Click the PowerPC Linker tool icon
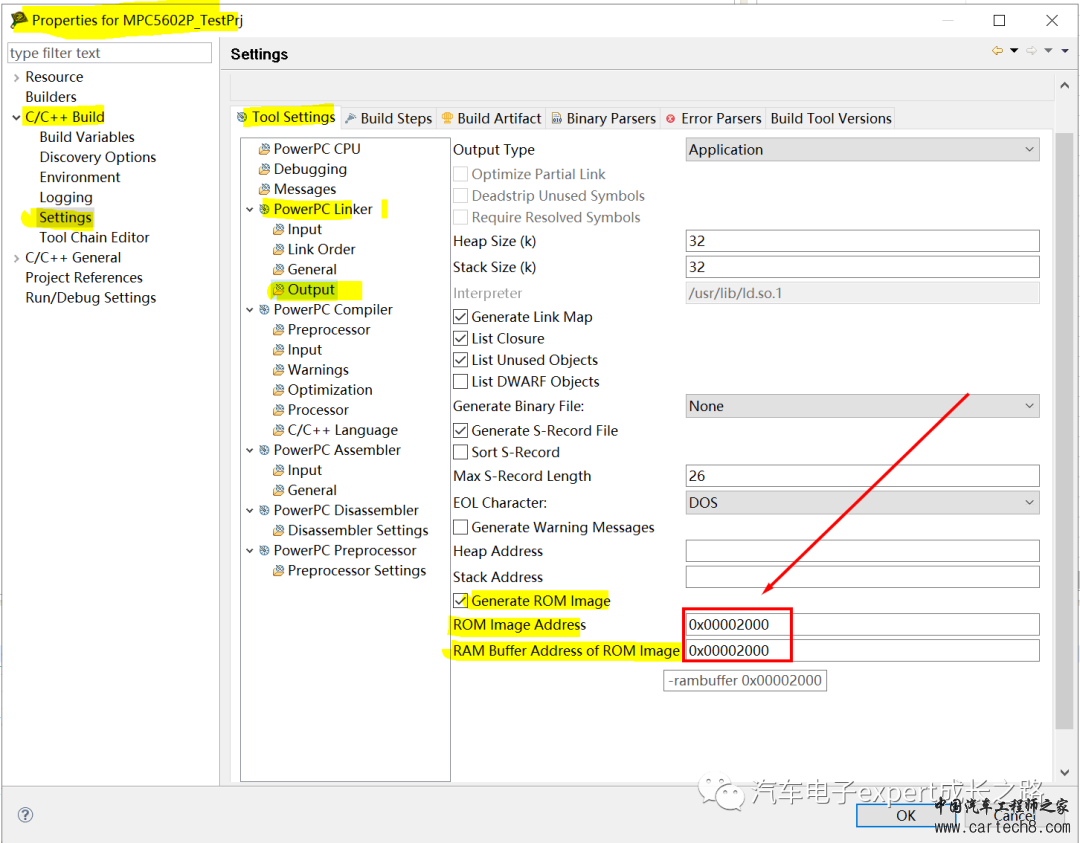This screenshot has height=843, width=1080. (x=264, y=209)
